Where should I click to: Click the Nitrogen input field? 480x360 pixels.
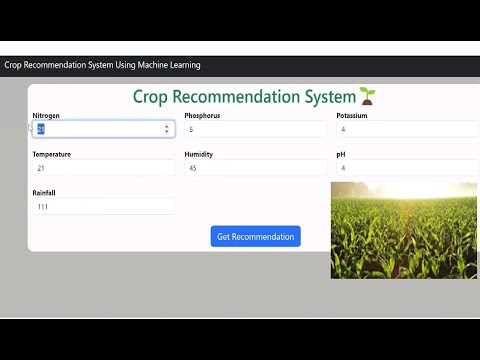click(104, 129)
